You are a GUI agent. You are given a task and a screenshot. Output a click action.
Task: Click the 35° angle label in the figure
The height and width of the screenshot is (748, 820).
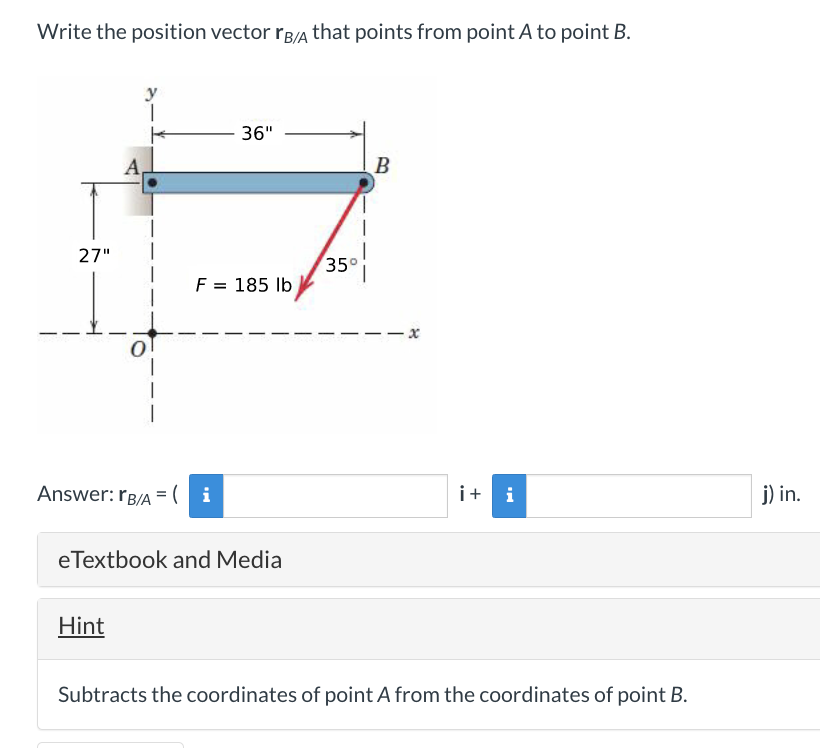340,263
